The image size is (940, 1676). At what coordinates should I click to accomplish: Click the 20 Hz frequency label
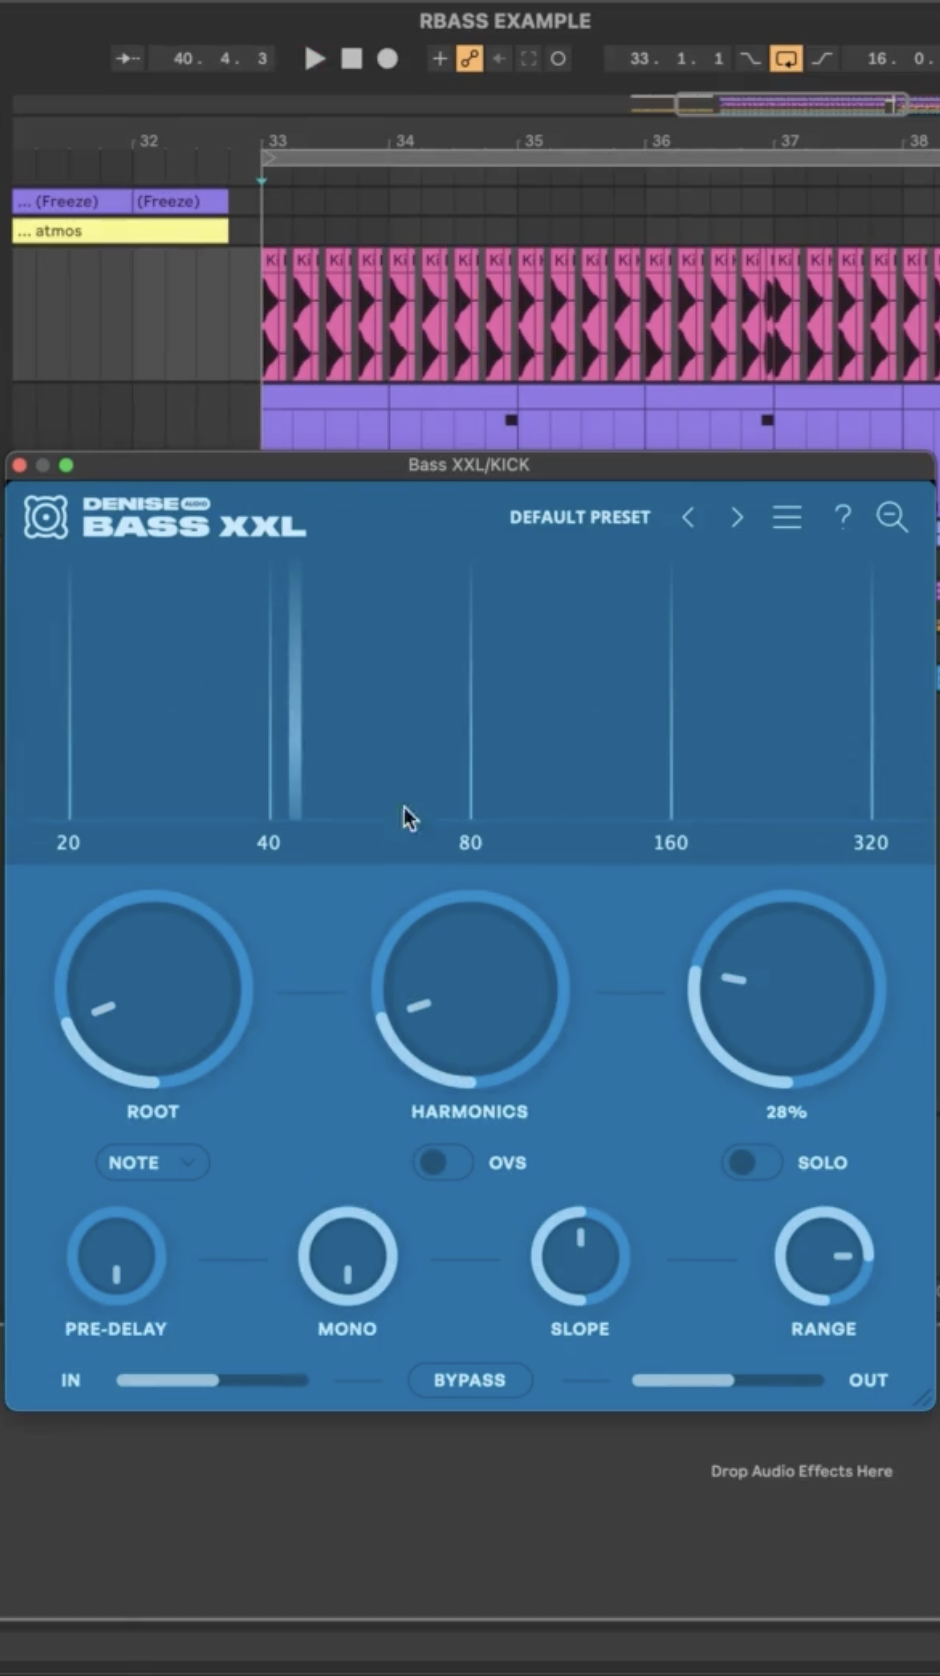68,843
